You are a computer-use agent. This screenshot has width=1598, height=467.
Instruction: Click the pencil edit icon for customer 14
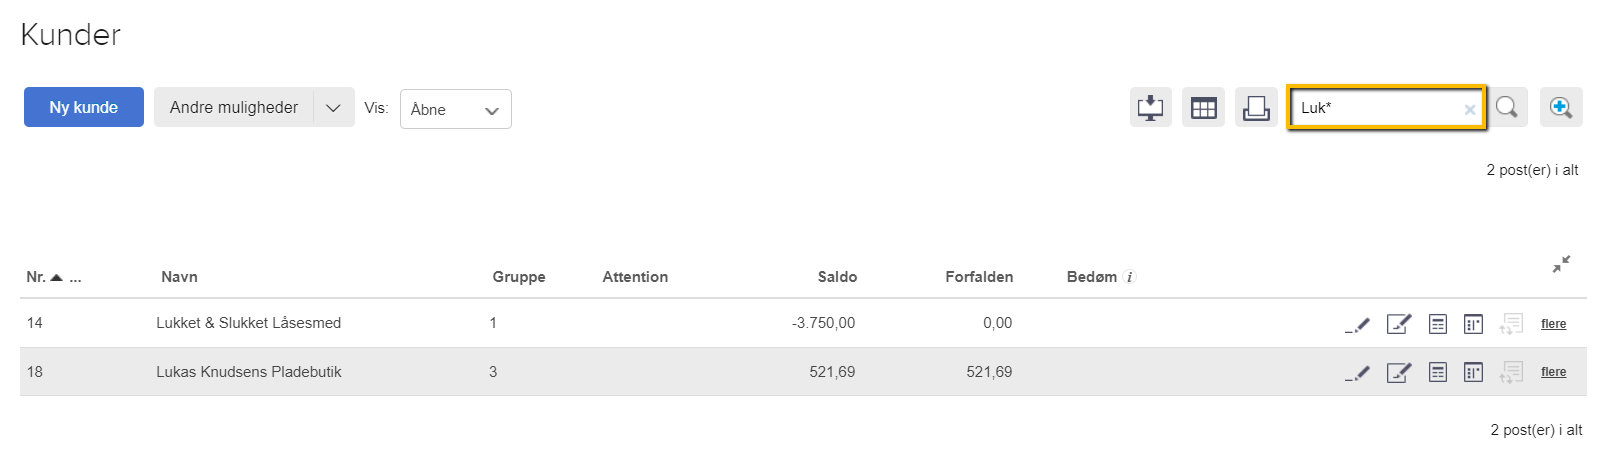[x=1357, y=324]
